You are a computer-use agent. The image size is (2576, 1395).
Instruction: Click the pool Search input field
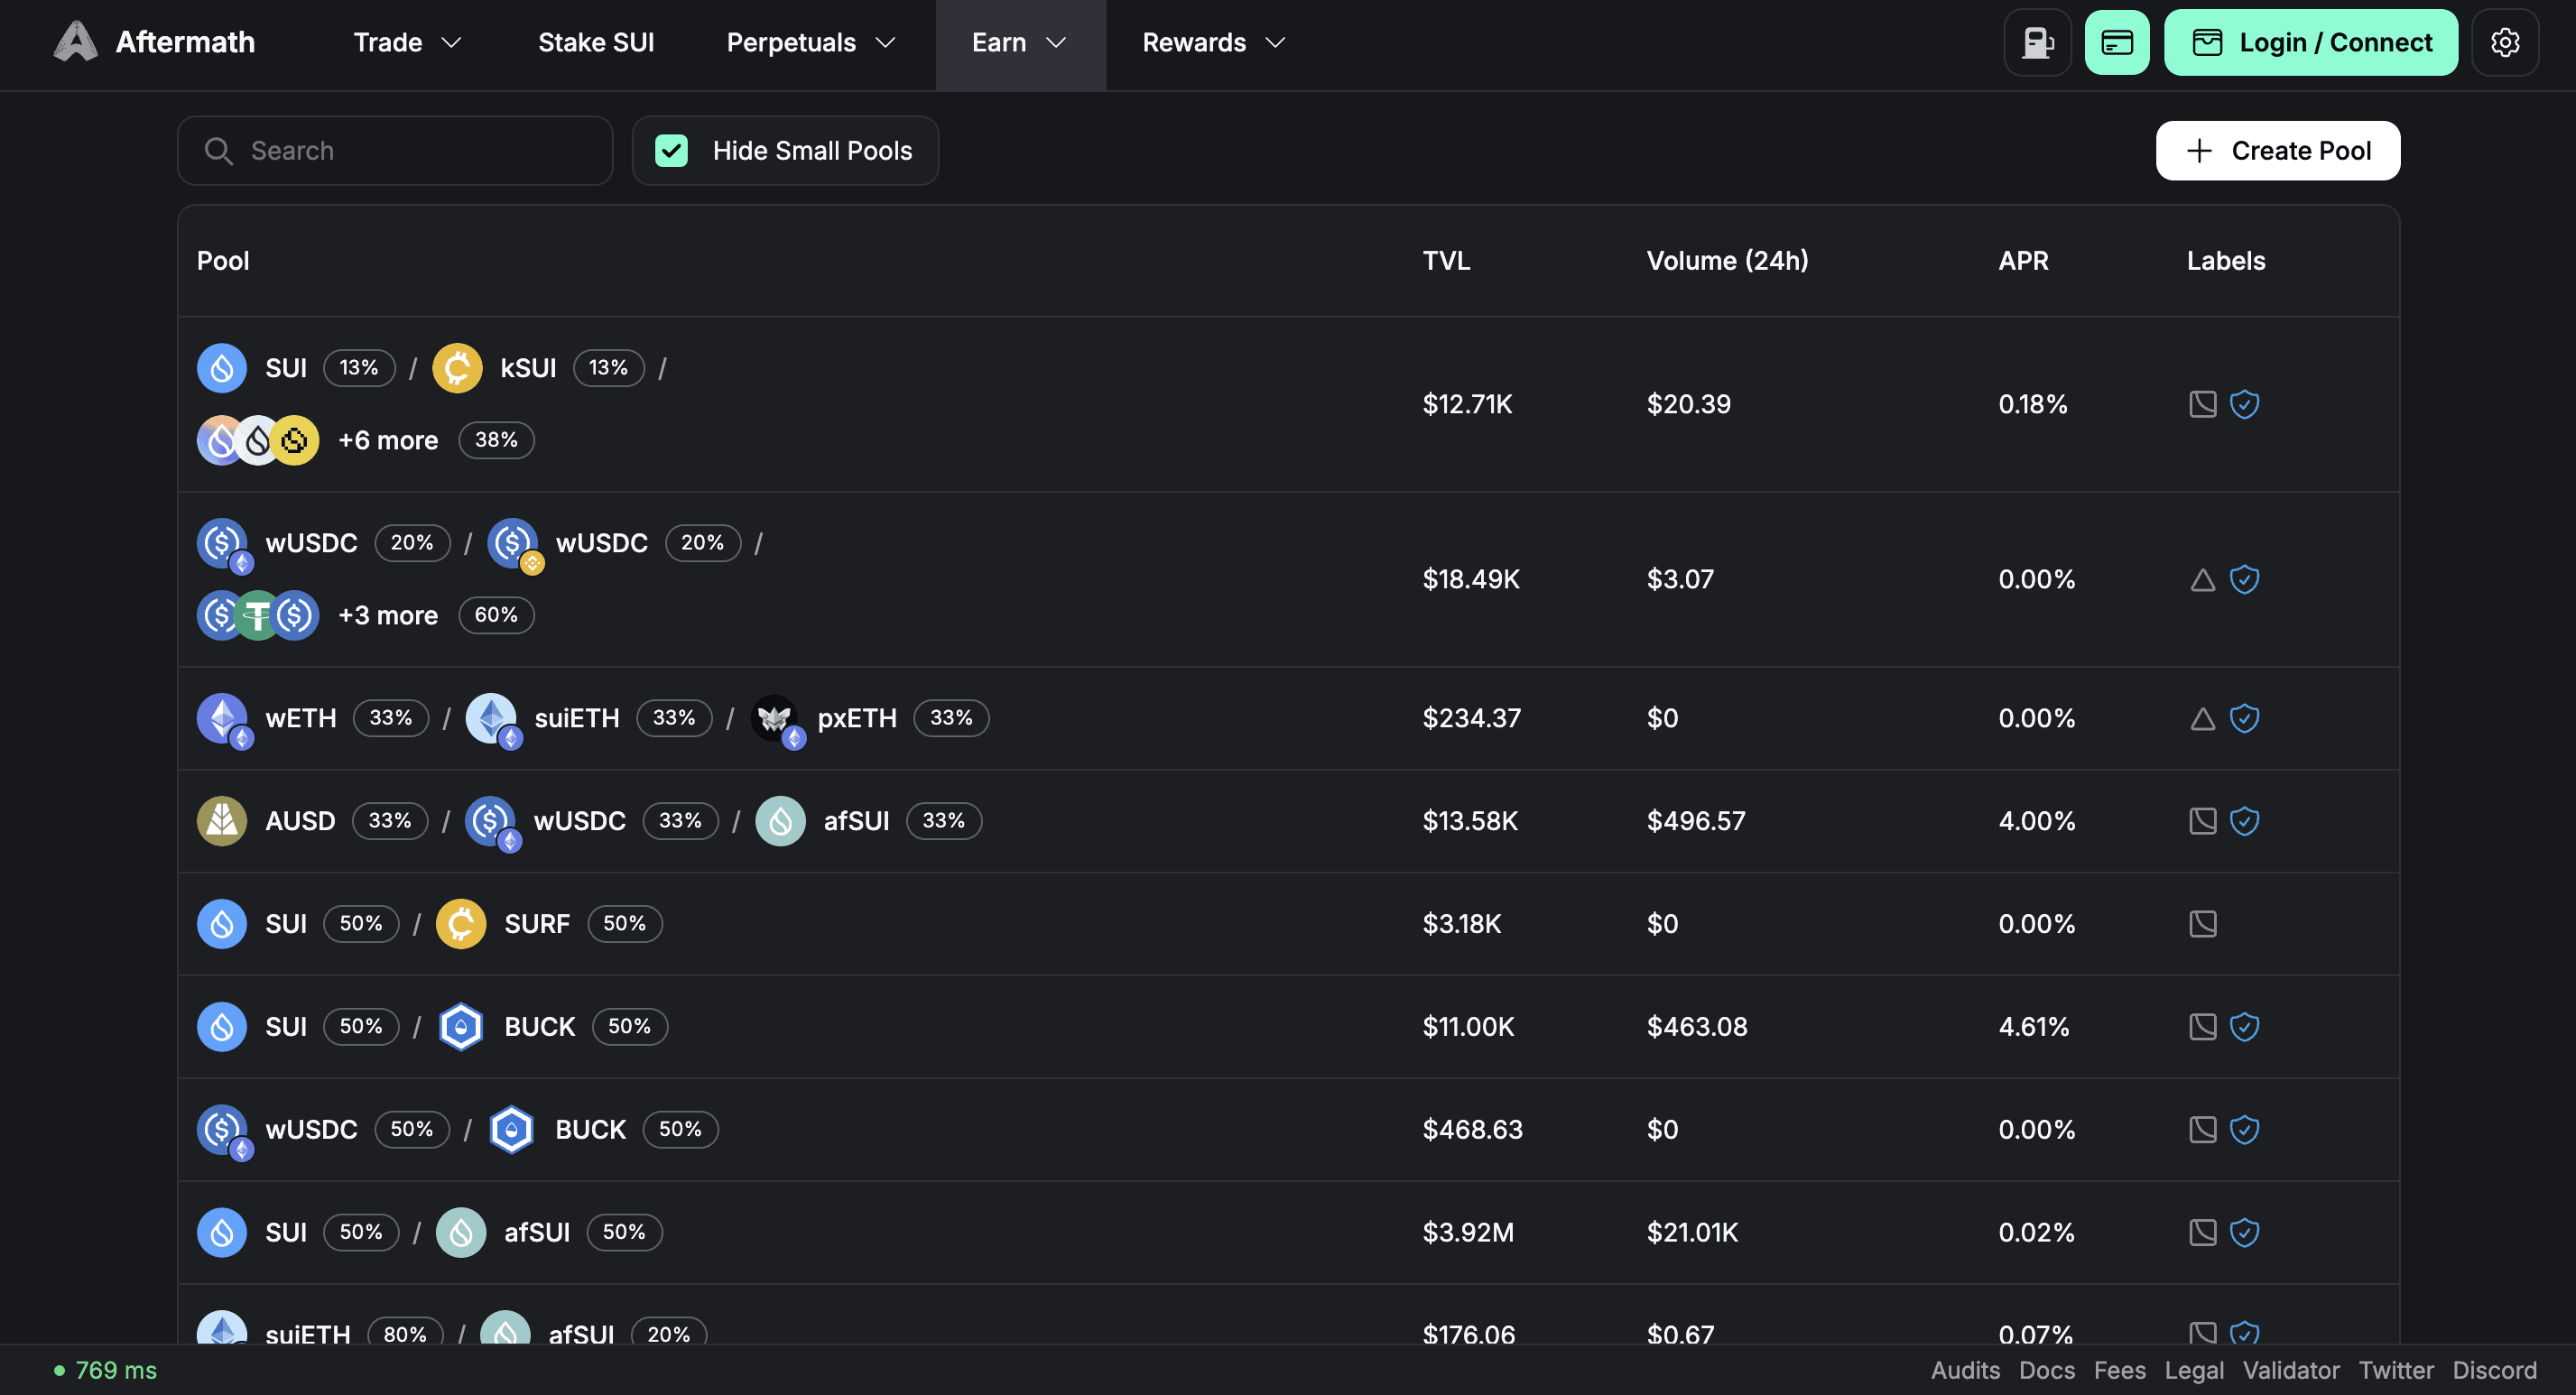pos(395,150)
